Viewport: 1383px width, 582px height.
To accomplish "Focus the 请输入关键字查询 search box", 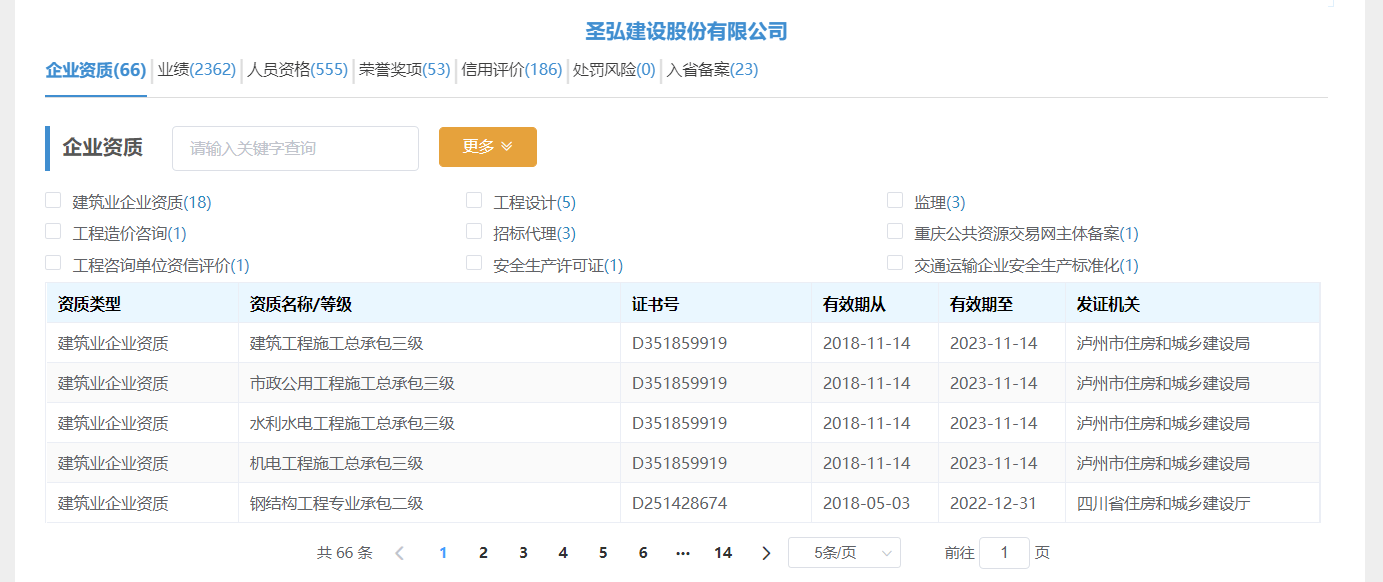I will click(x=295, y=148).
